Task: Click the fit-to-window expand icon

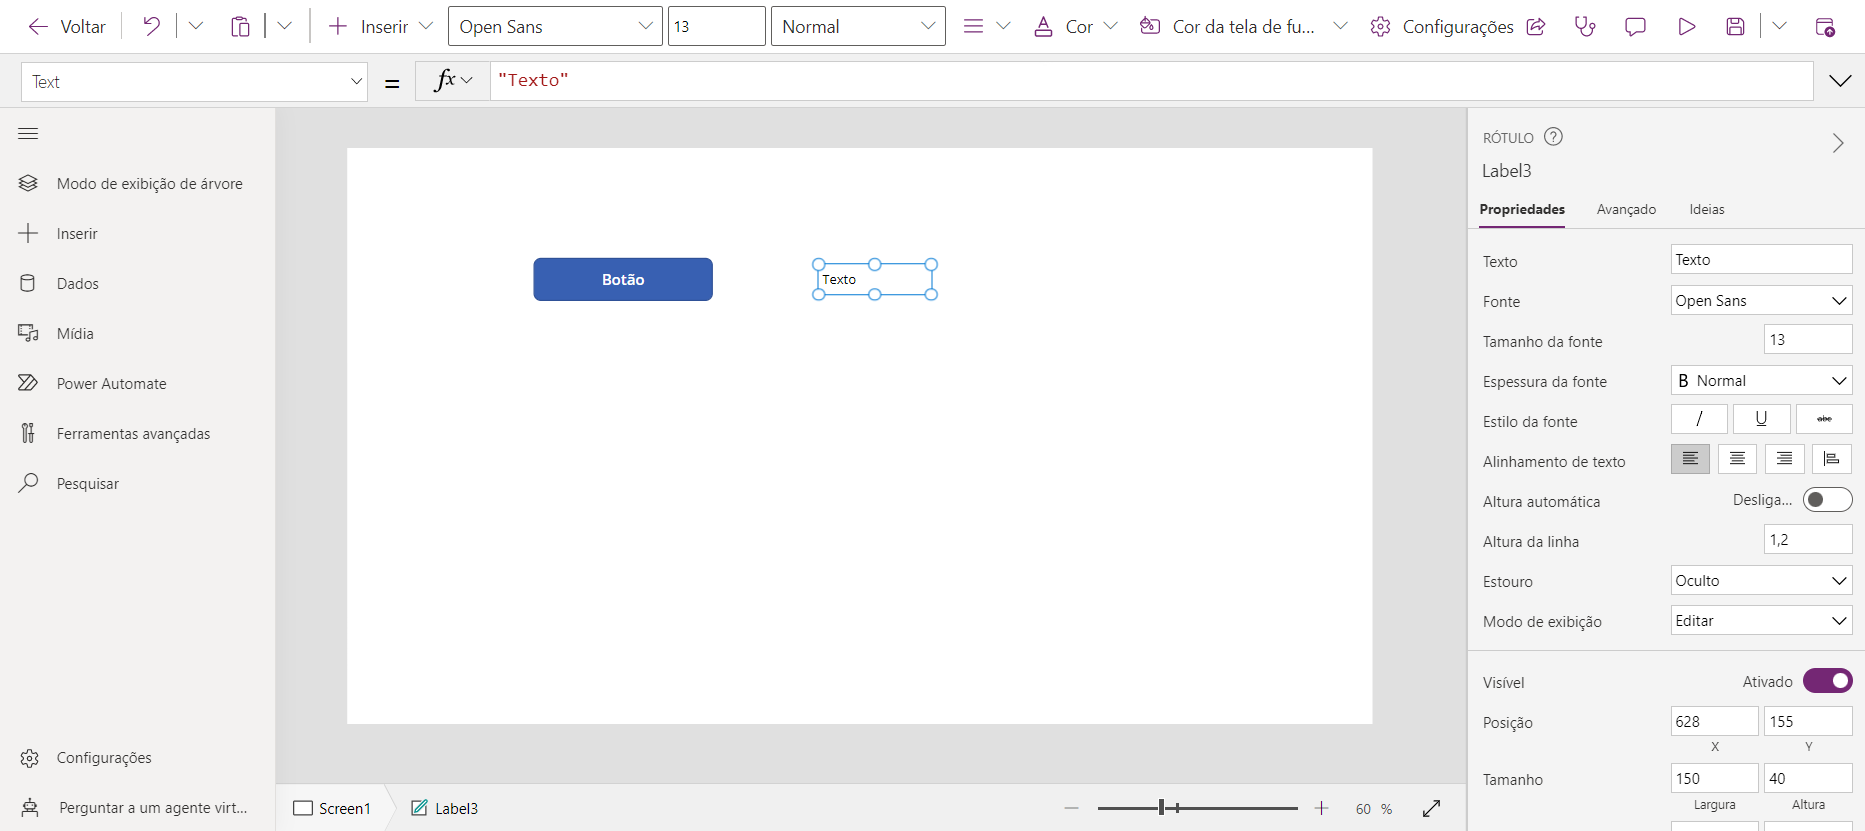Action: click(1431, 808)
